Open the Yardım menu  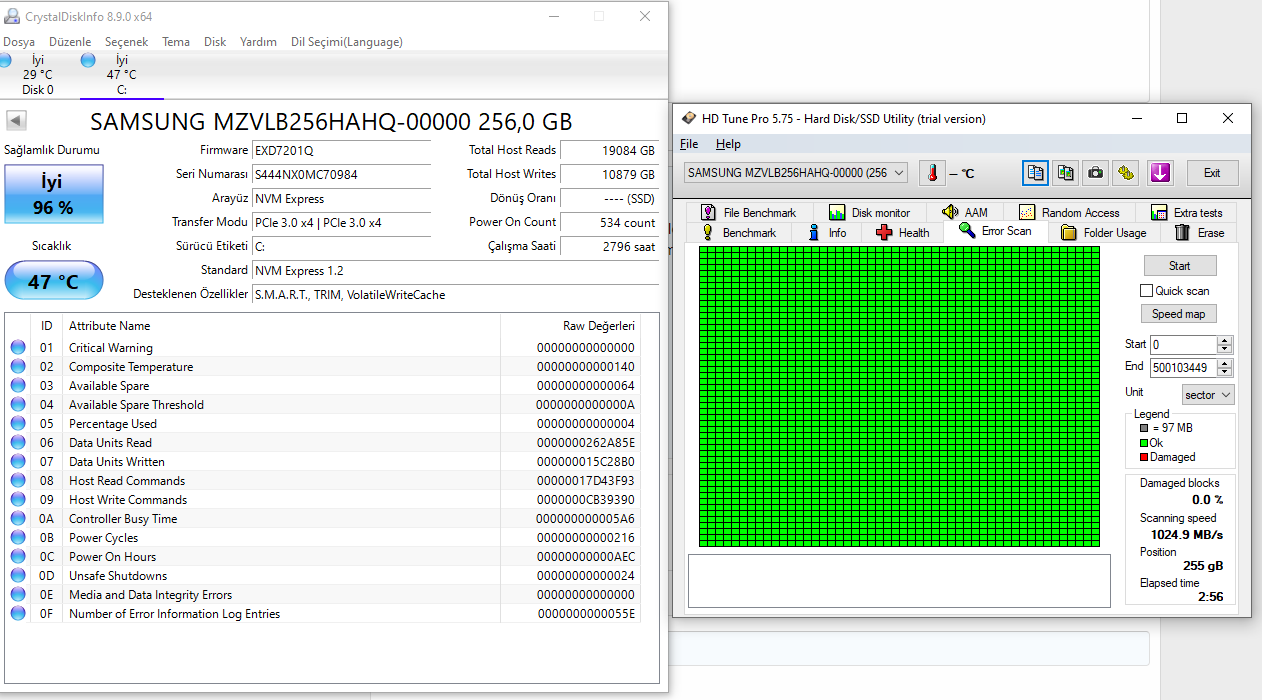pos(259,42)
